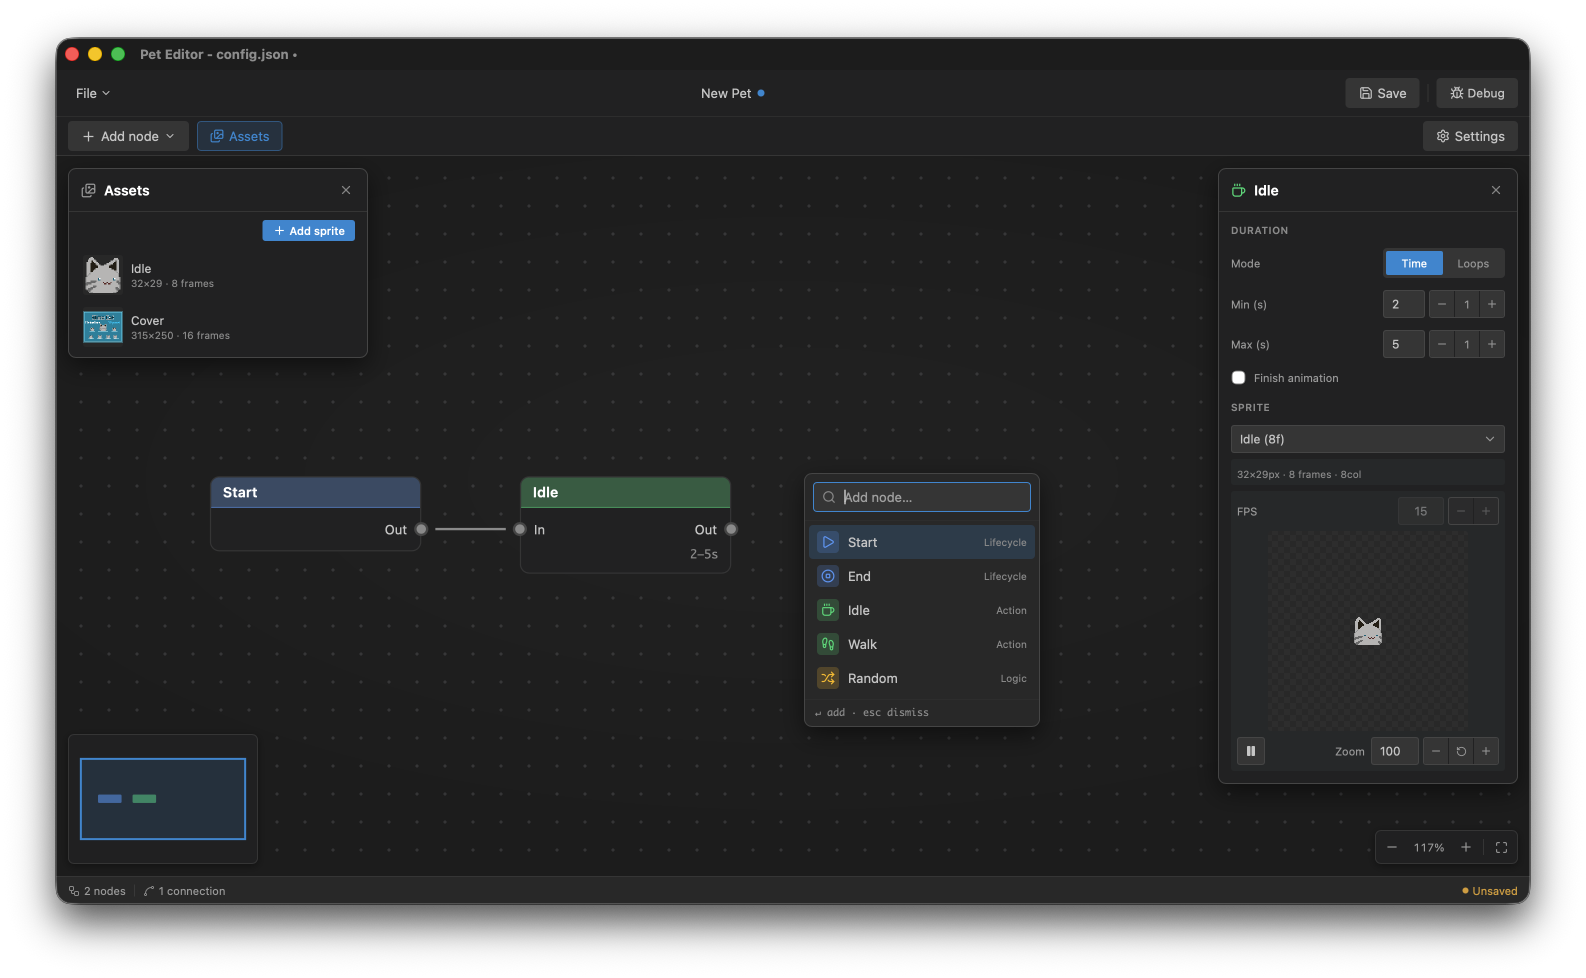Click the Start node Out port

[x=421, y=529]
